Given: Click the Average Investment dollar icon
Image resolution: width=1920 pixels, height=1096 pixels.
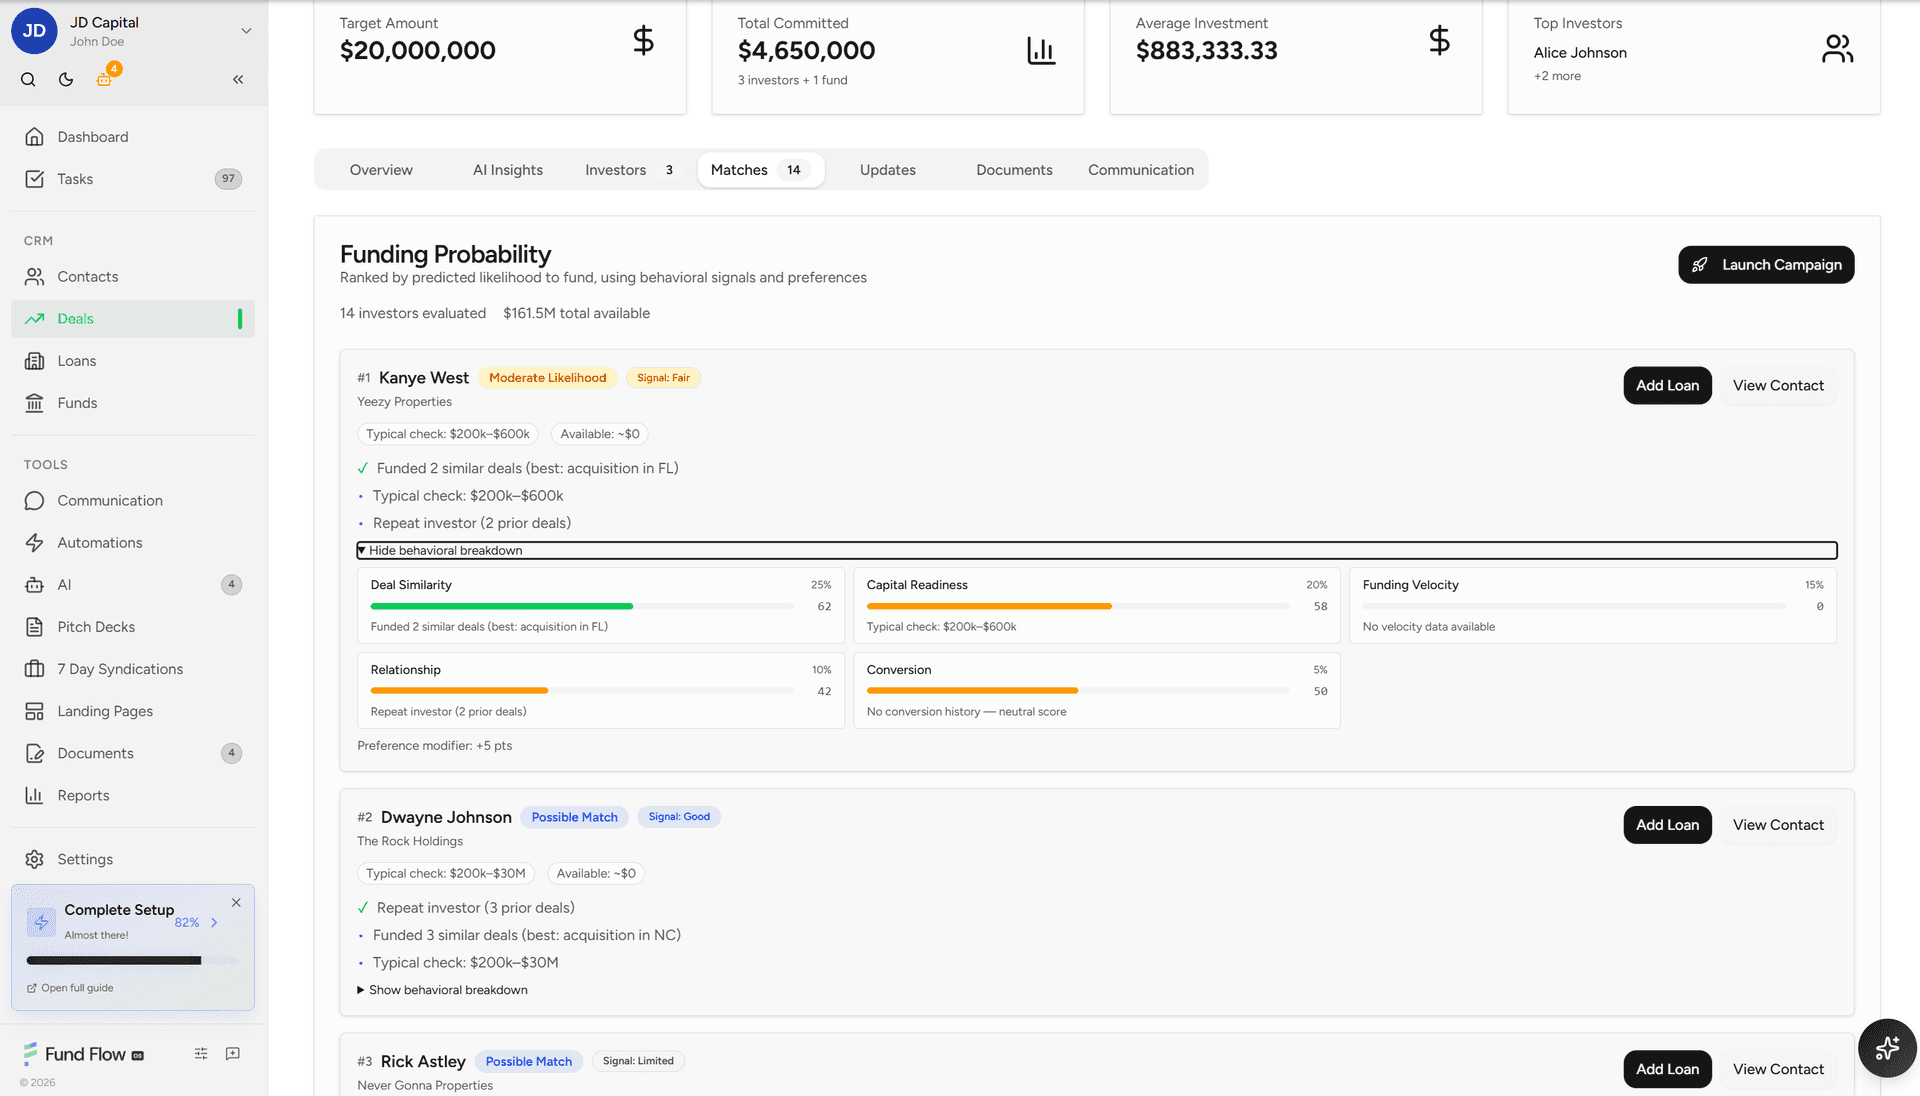Looking at the screenshot, I should [1439, 41].
